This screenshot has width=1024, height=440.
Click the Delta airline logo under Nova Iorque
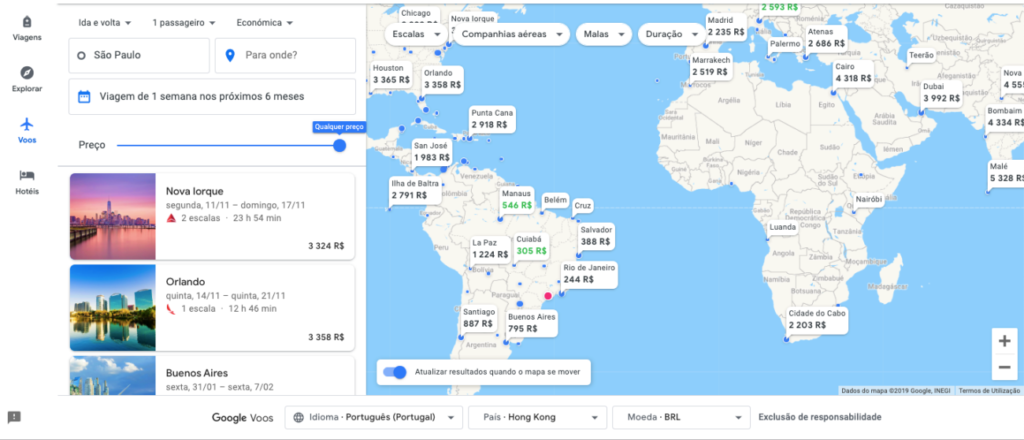[x=171, y=218]
